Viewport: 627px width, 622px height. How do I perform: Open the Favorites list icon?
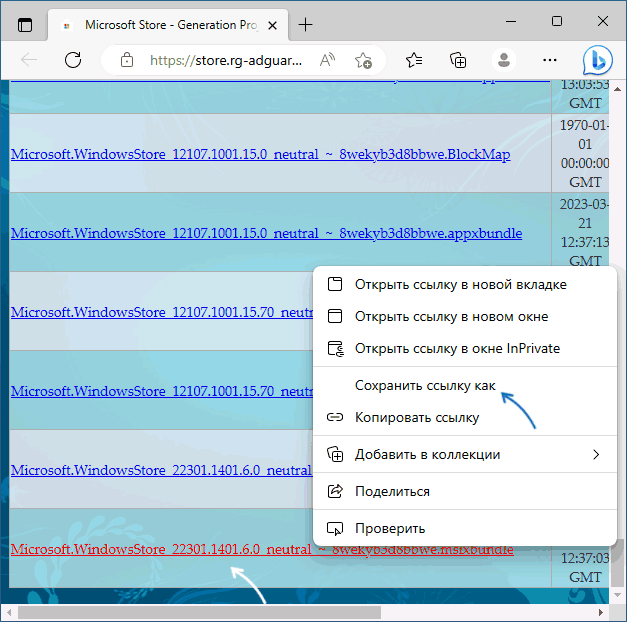point(414,60)
